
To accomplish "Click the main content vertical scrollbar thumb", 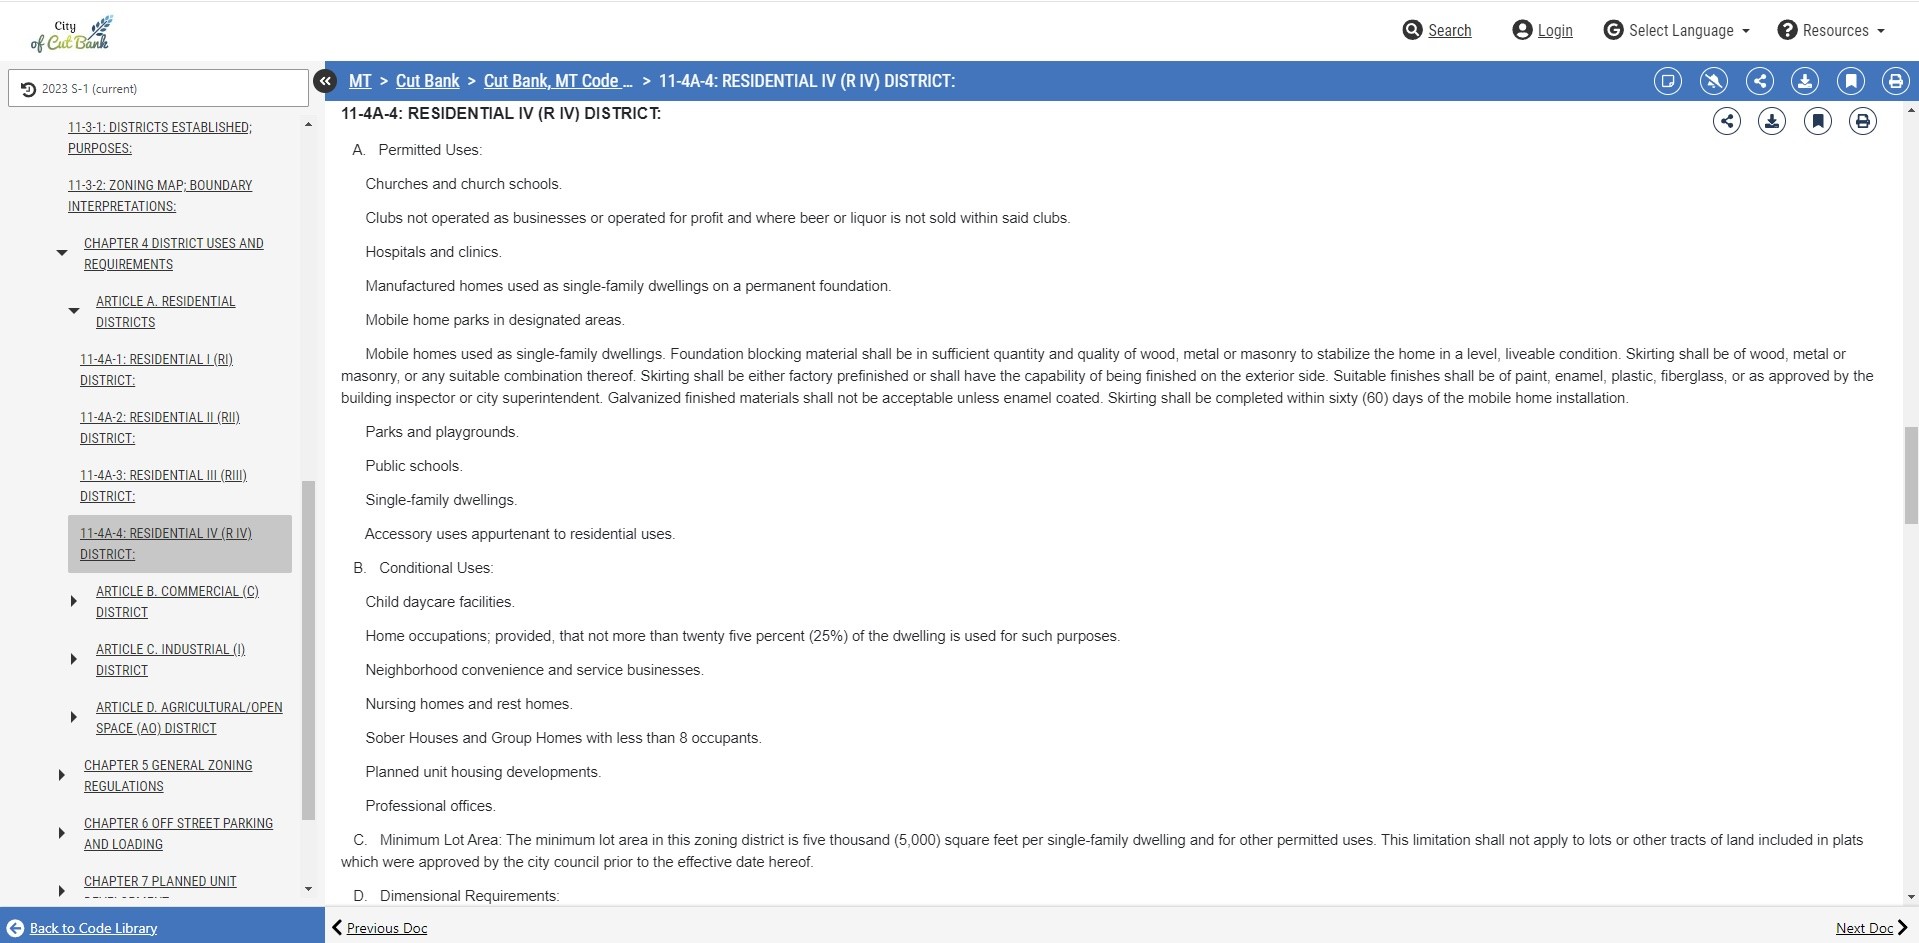I will click(x=1911, y=475).
